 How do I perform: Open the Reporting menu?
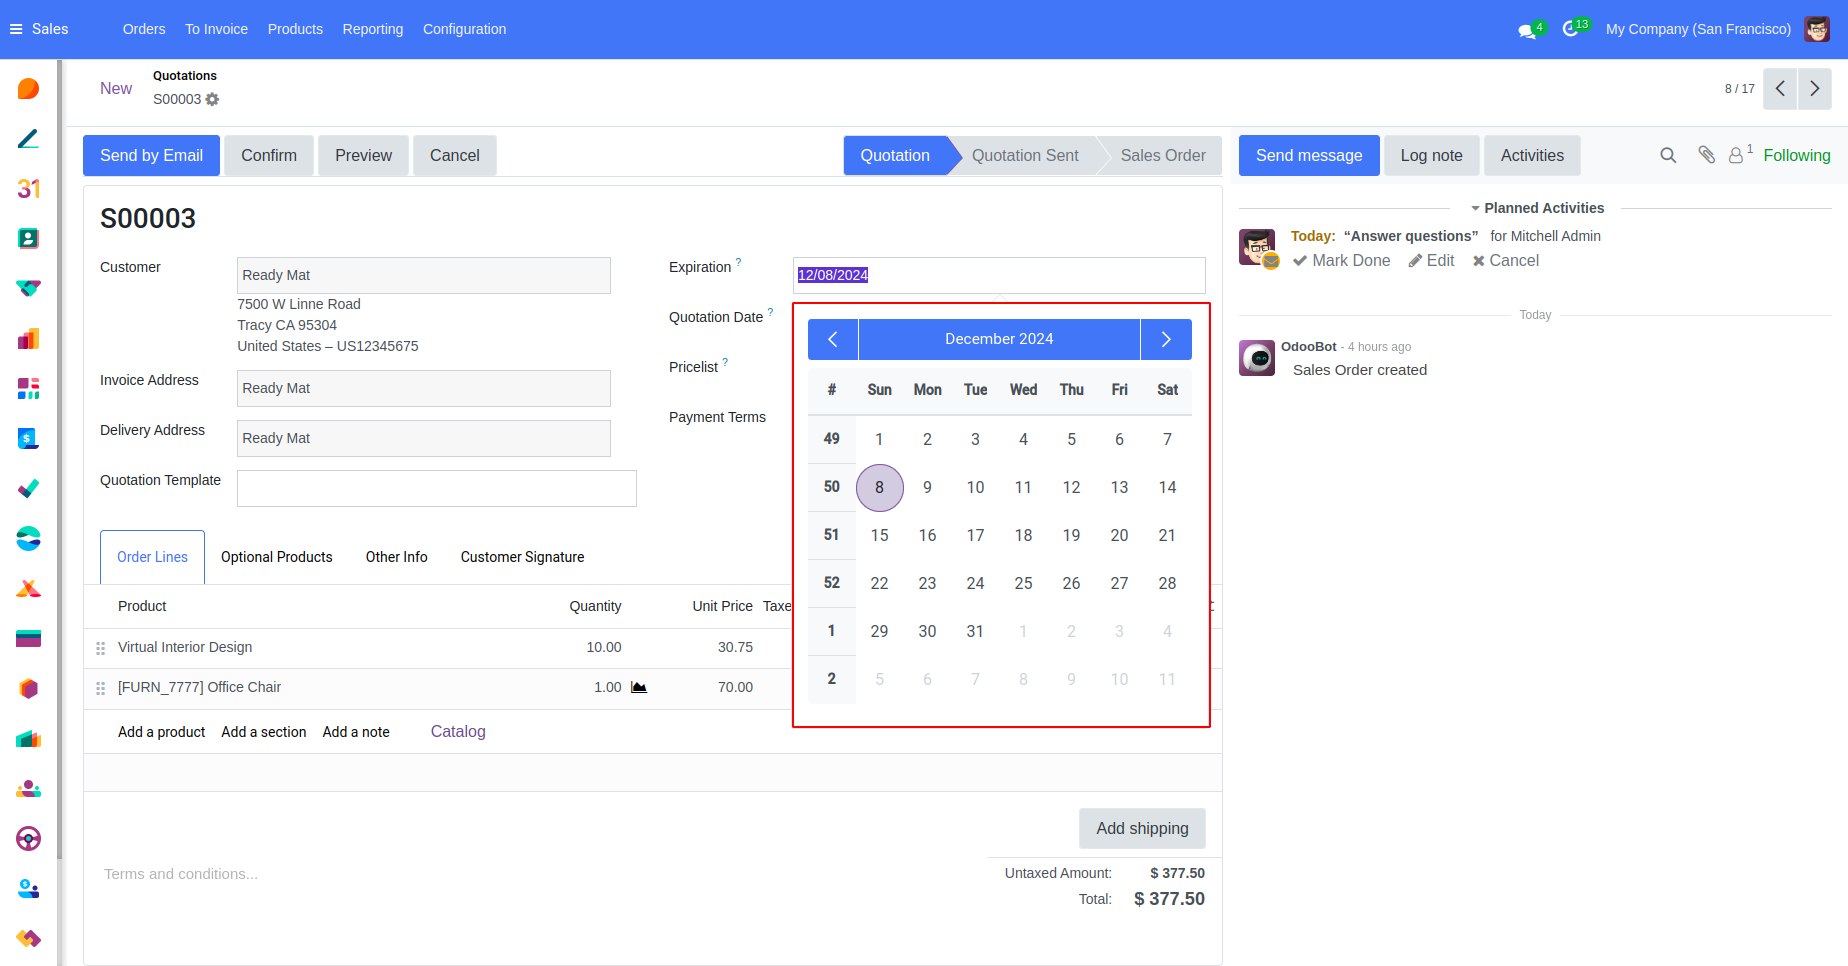pyautogui.click(x=372, y=29)
